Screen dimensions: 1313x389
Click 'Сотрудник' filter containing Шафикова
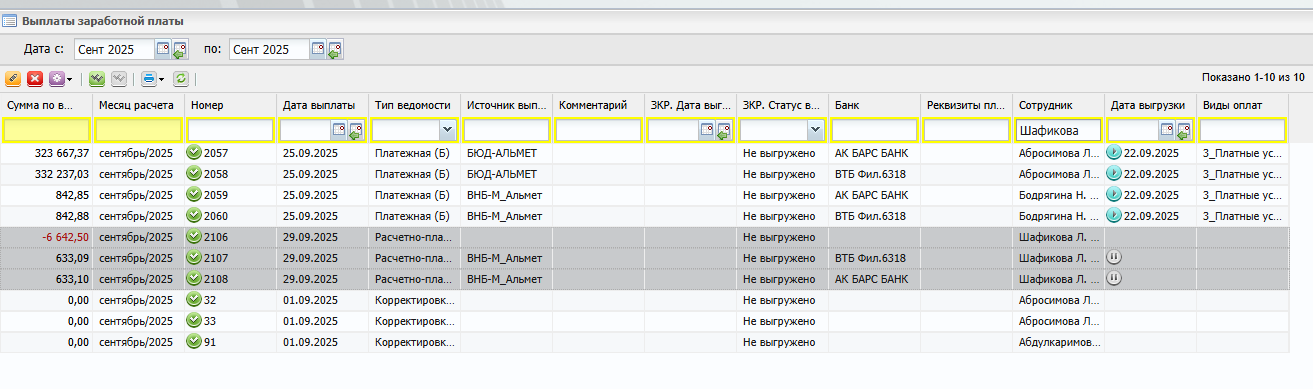tap(1058, 130)
